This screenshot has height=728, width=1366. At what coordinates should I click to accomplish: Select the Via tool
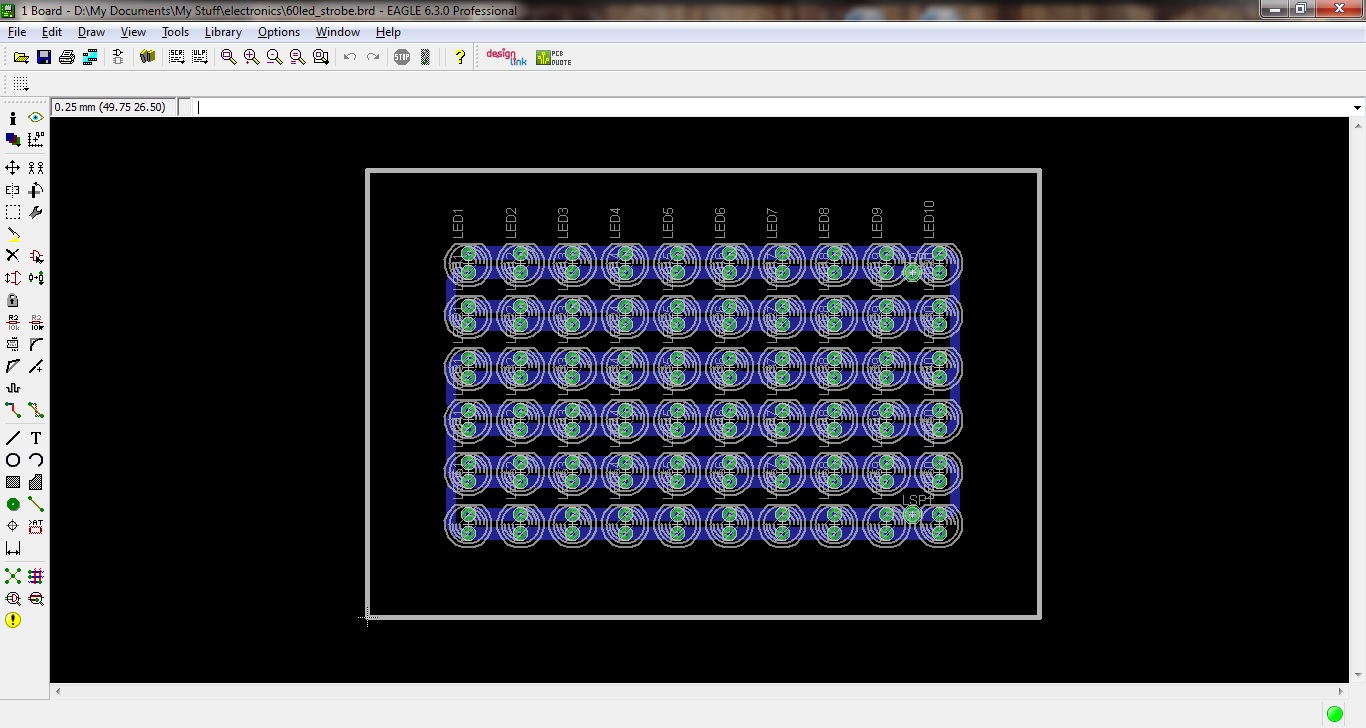pos(12,504)
